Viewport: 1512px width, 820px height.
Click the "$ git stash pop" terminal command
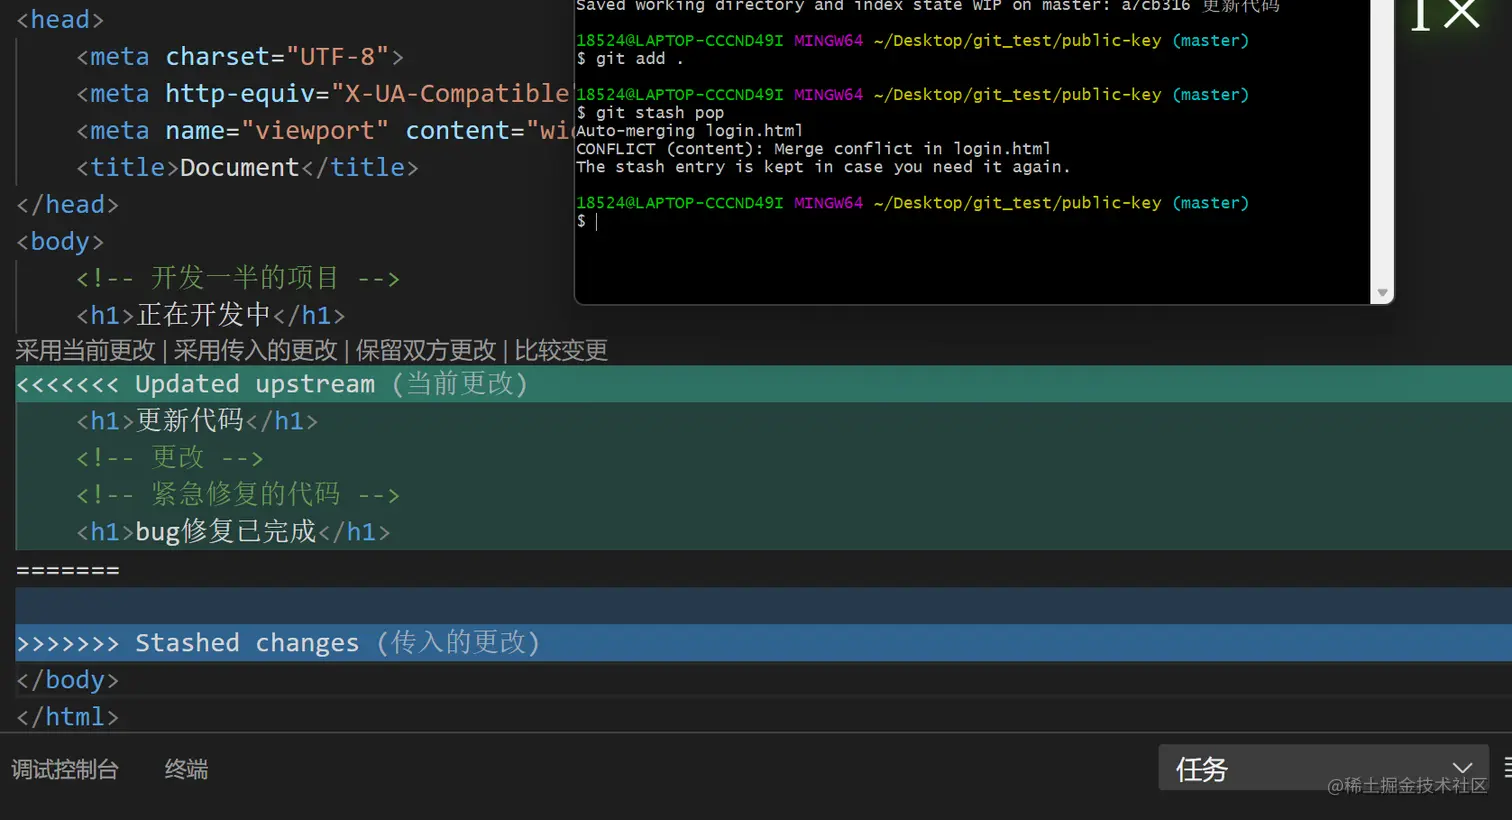(650, 113)
